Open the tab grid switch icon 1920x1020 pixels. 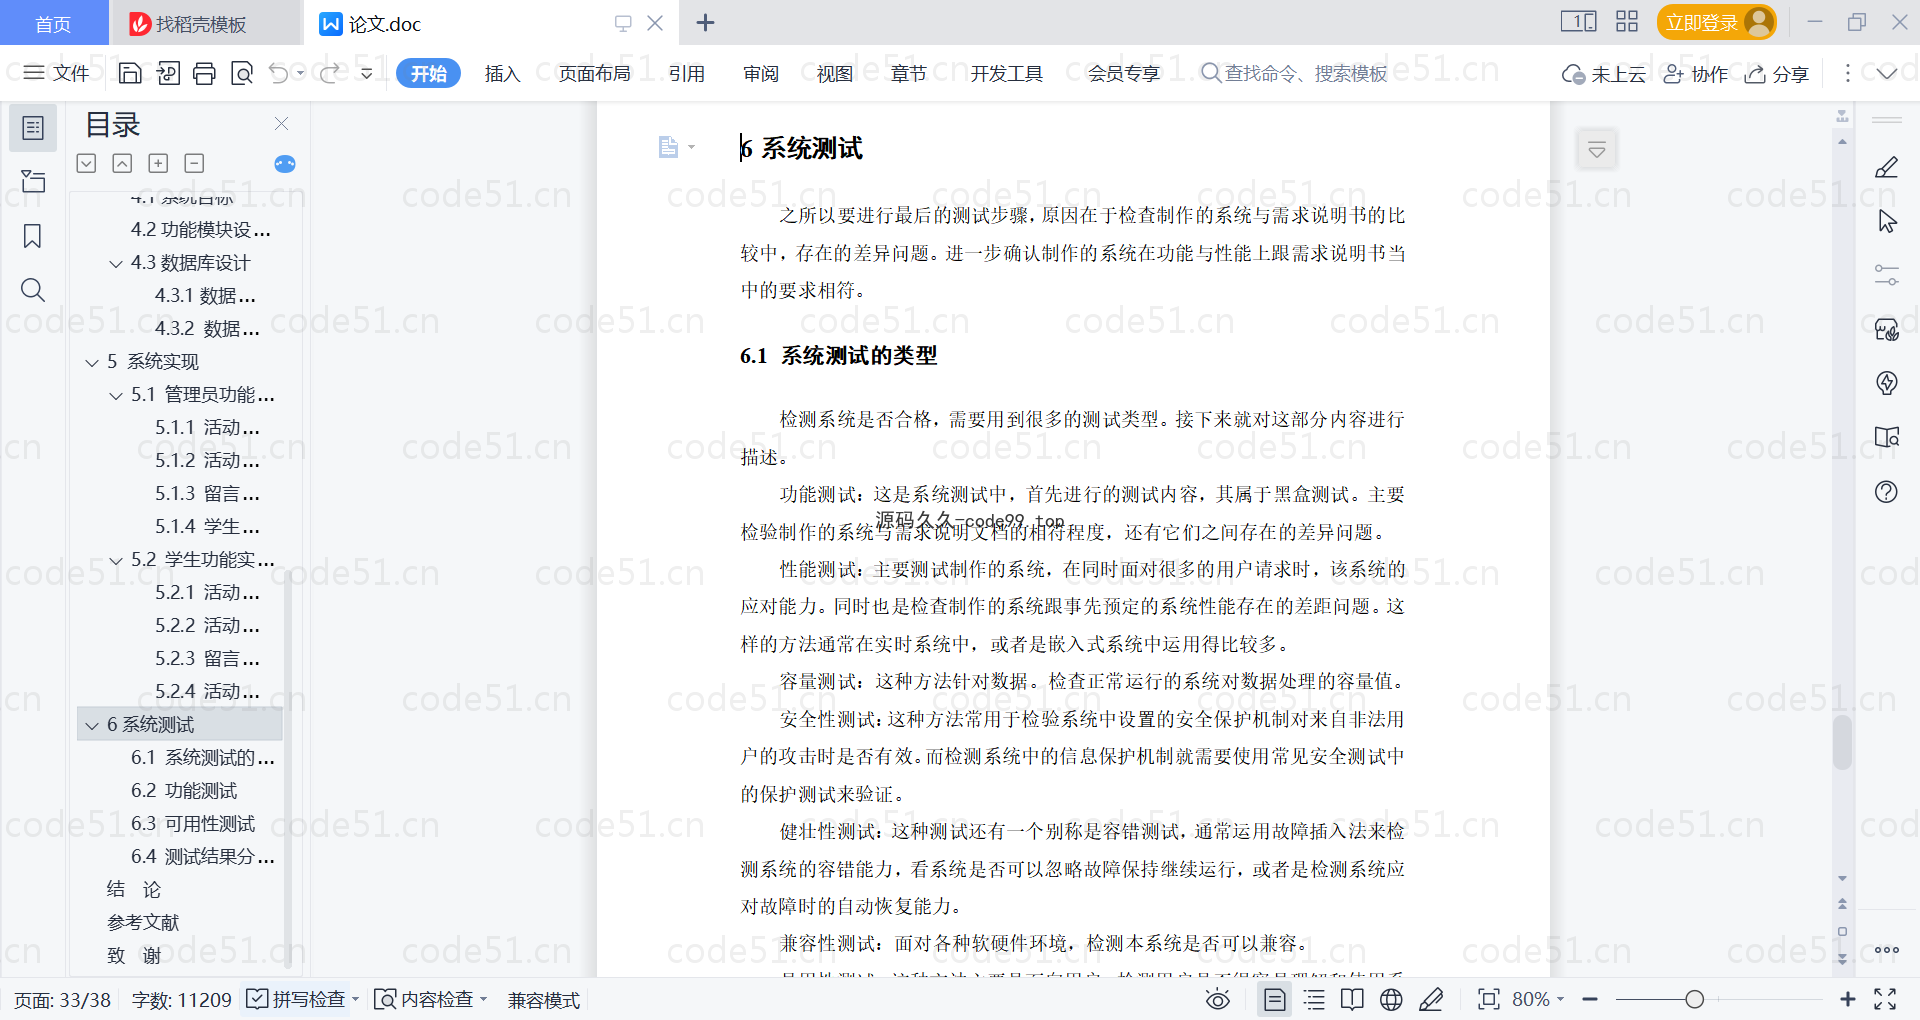(1627, 22)
